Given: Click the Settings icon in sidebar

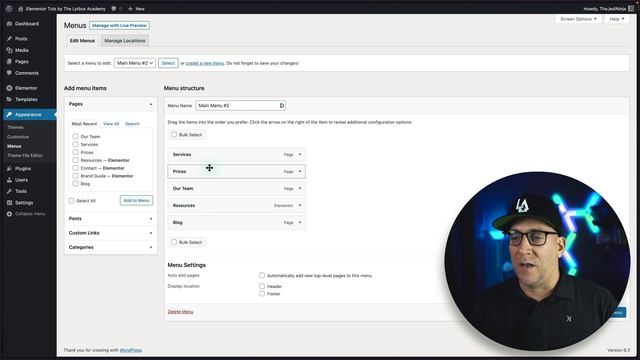Looking at the screenshot, I should (x=9, y=203).
